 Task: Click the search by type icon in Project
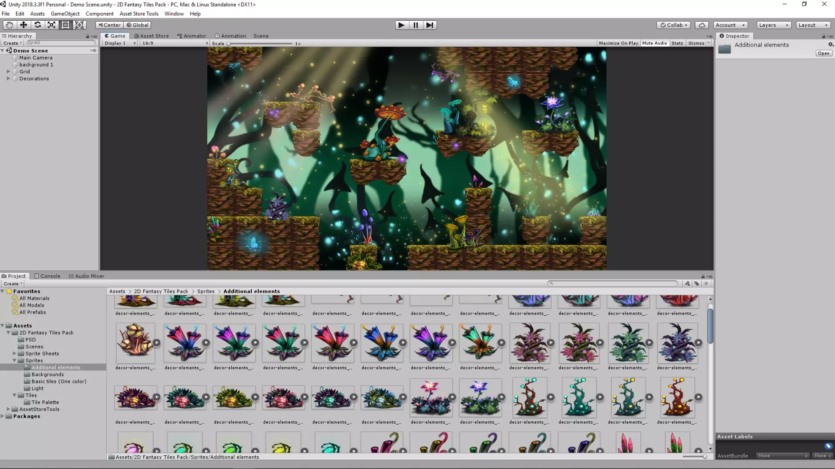click(687, 284)
